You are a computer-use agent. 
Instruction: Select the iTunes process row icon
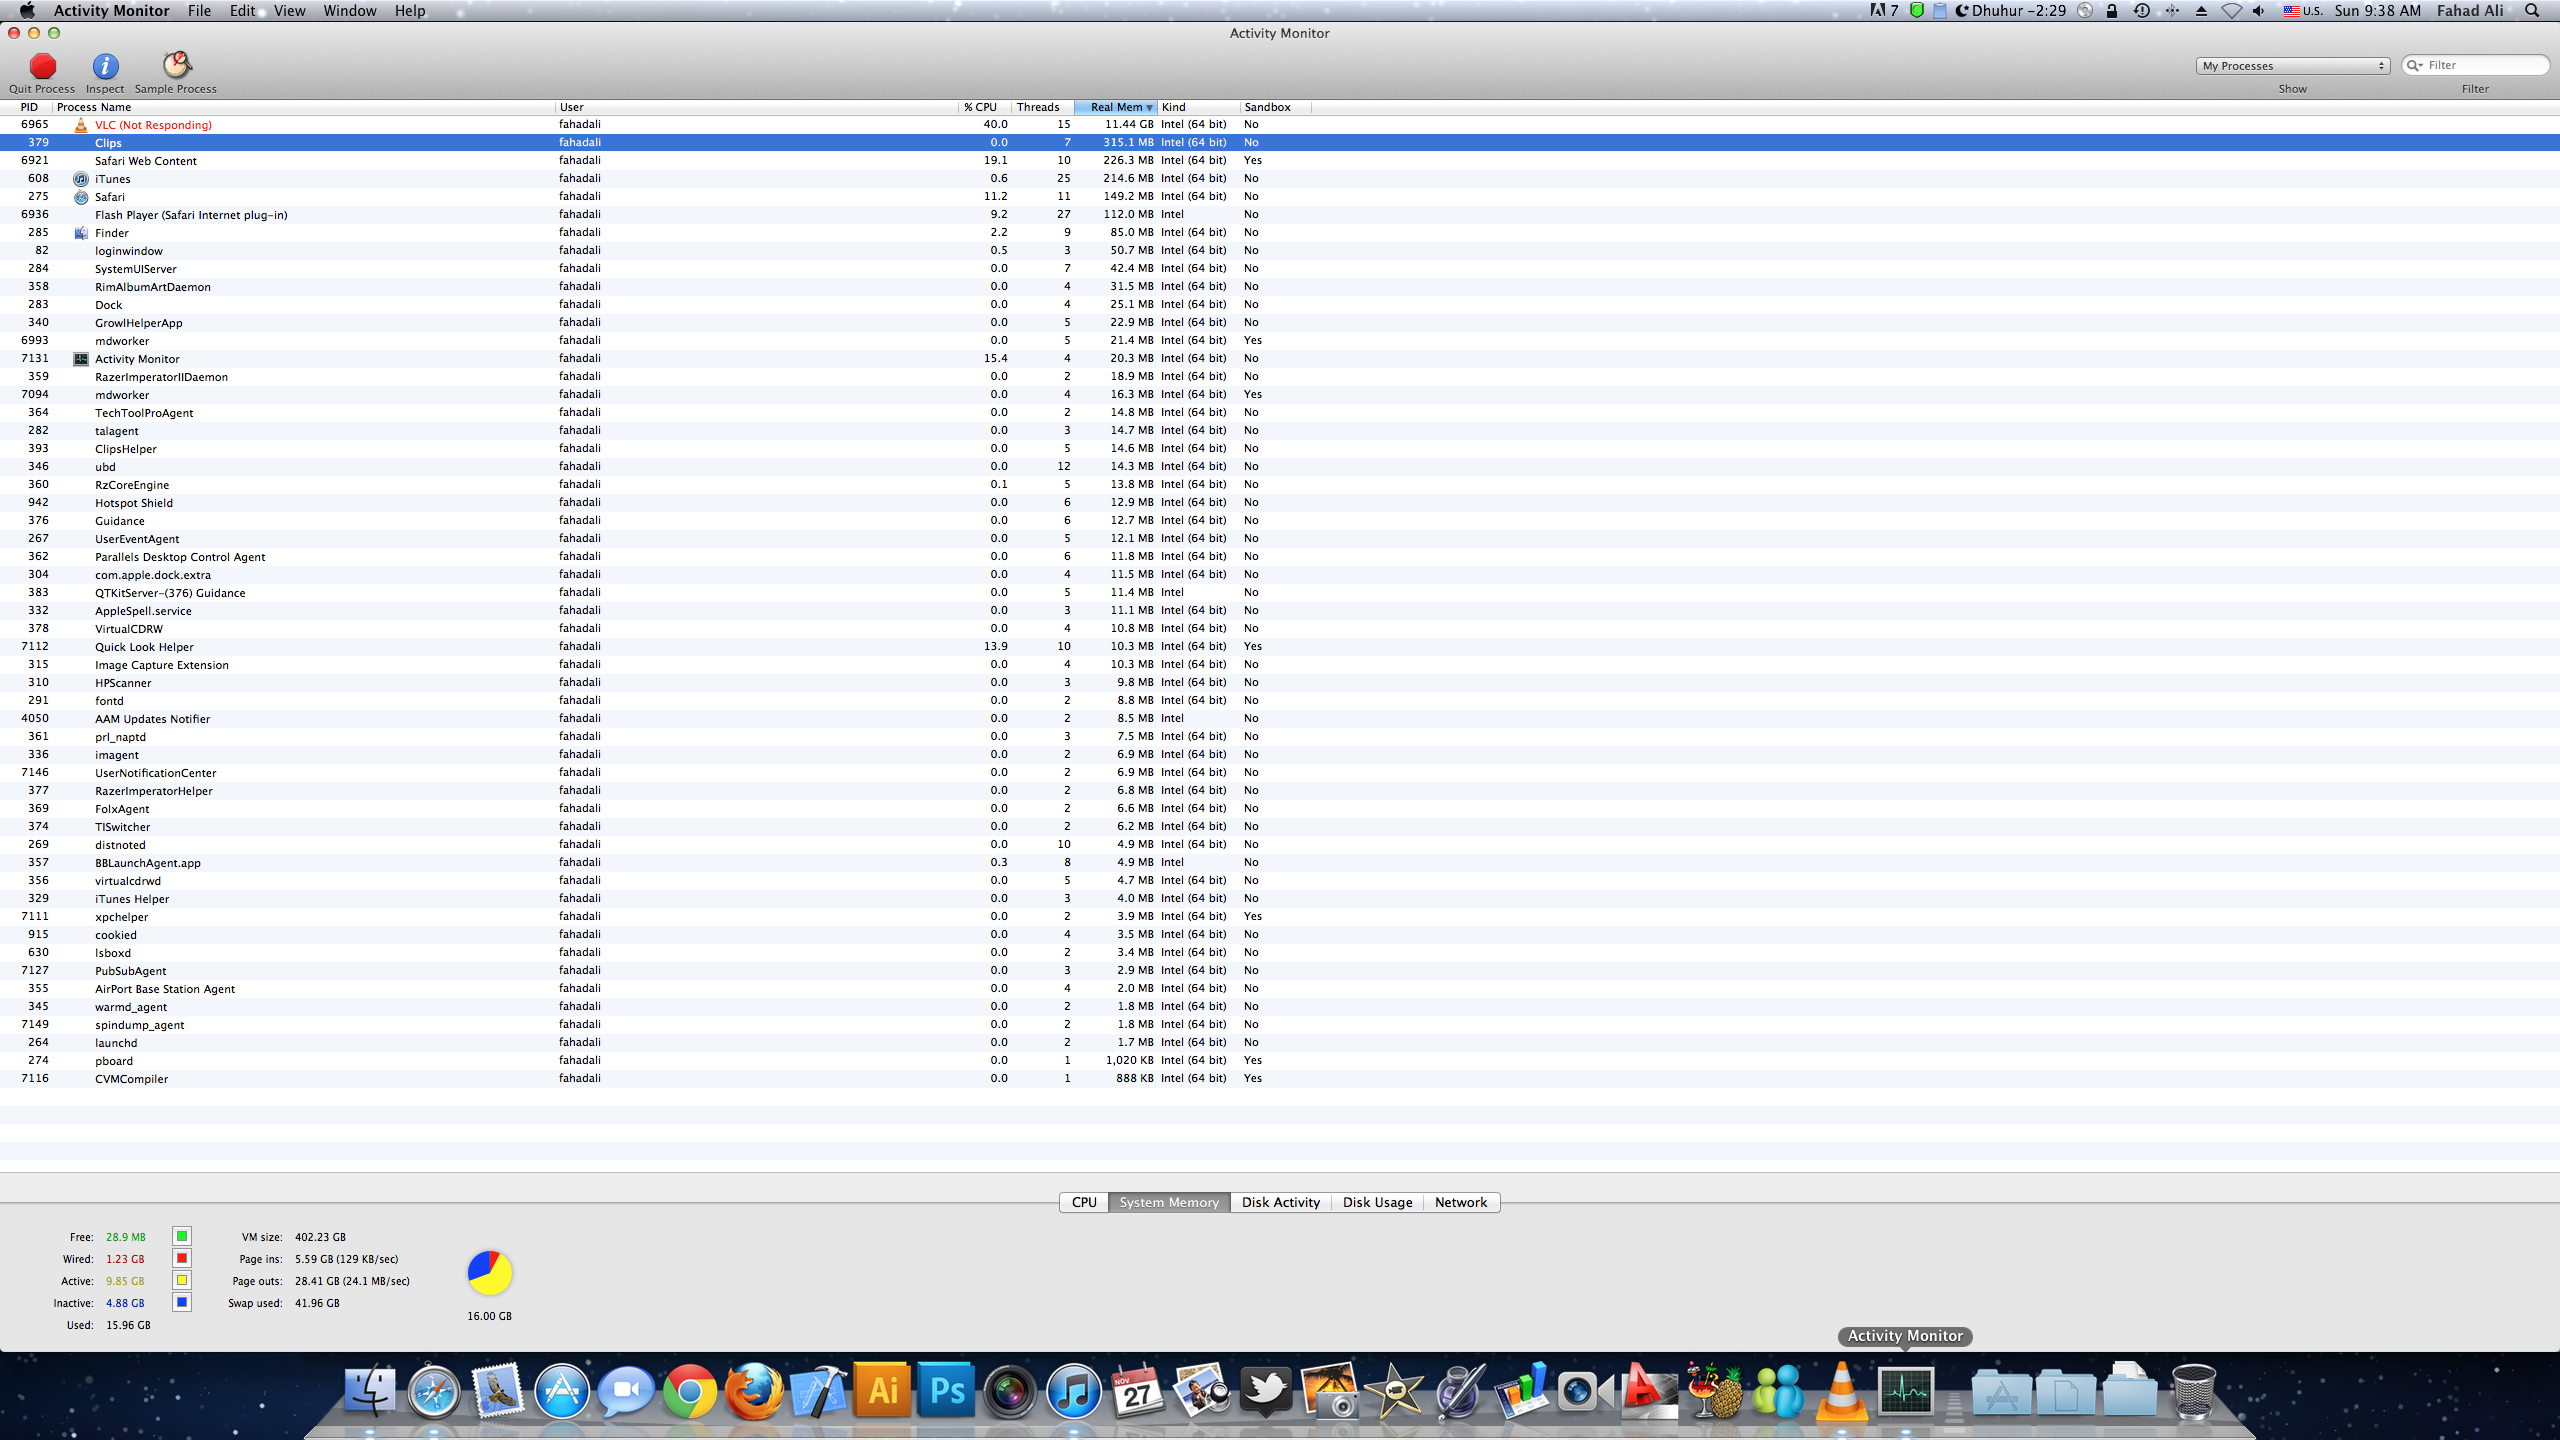pyautogui.click(x=81, y=179)
